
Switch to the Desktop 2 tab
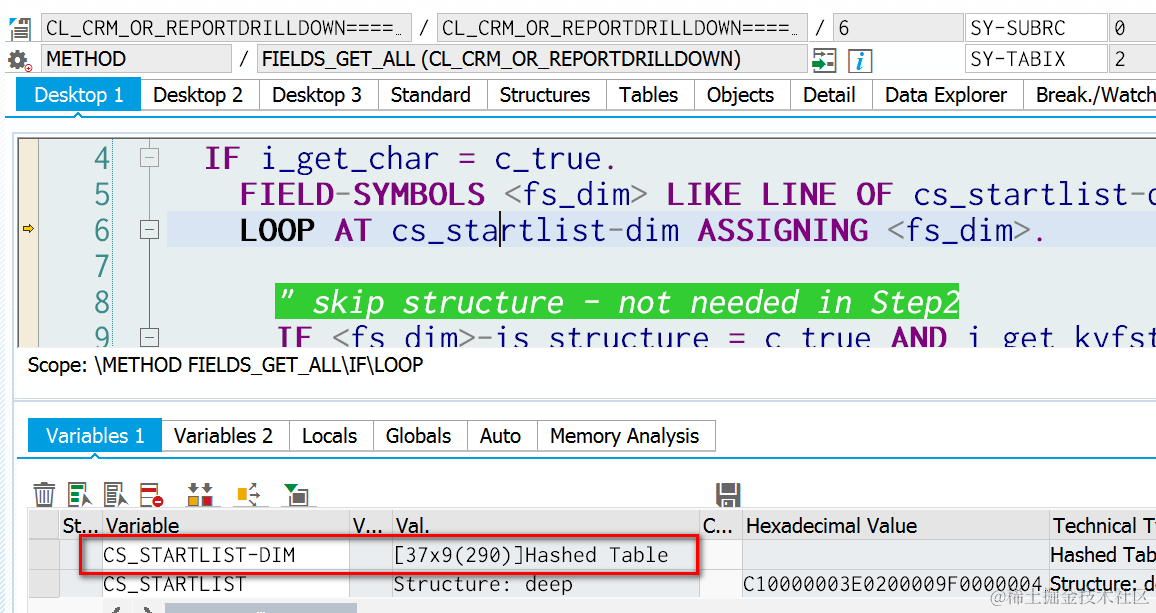click(x=198, y=95)
